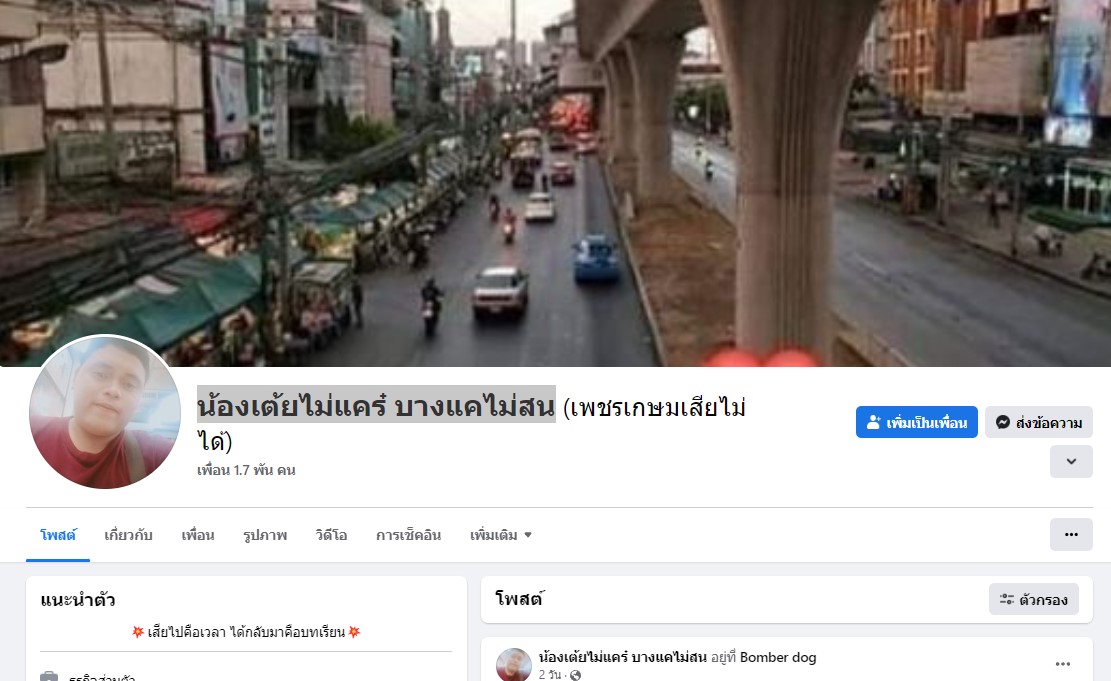Open the การเช็คอิน tab
The width and height of the screenshot is (1111, 681).
tap(408, 535)
